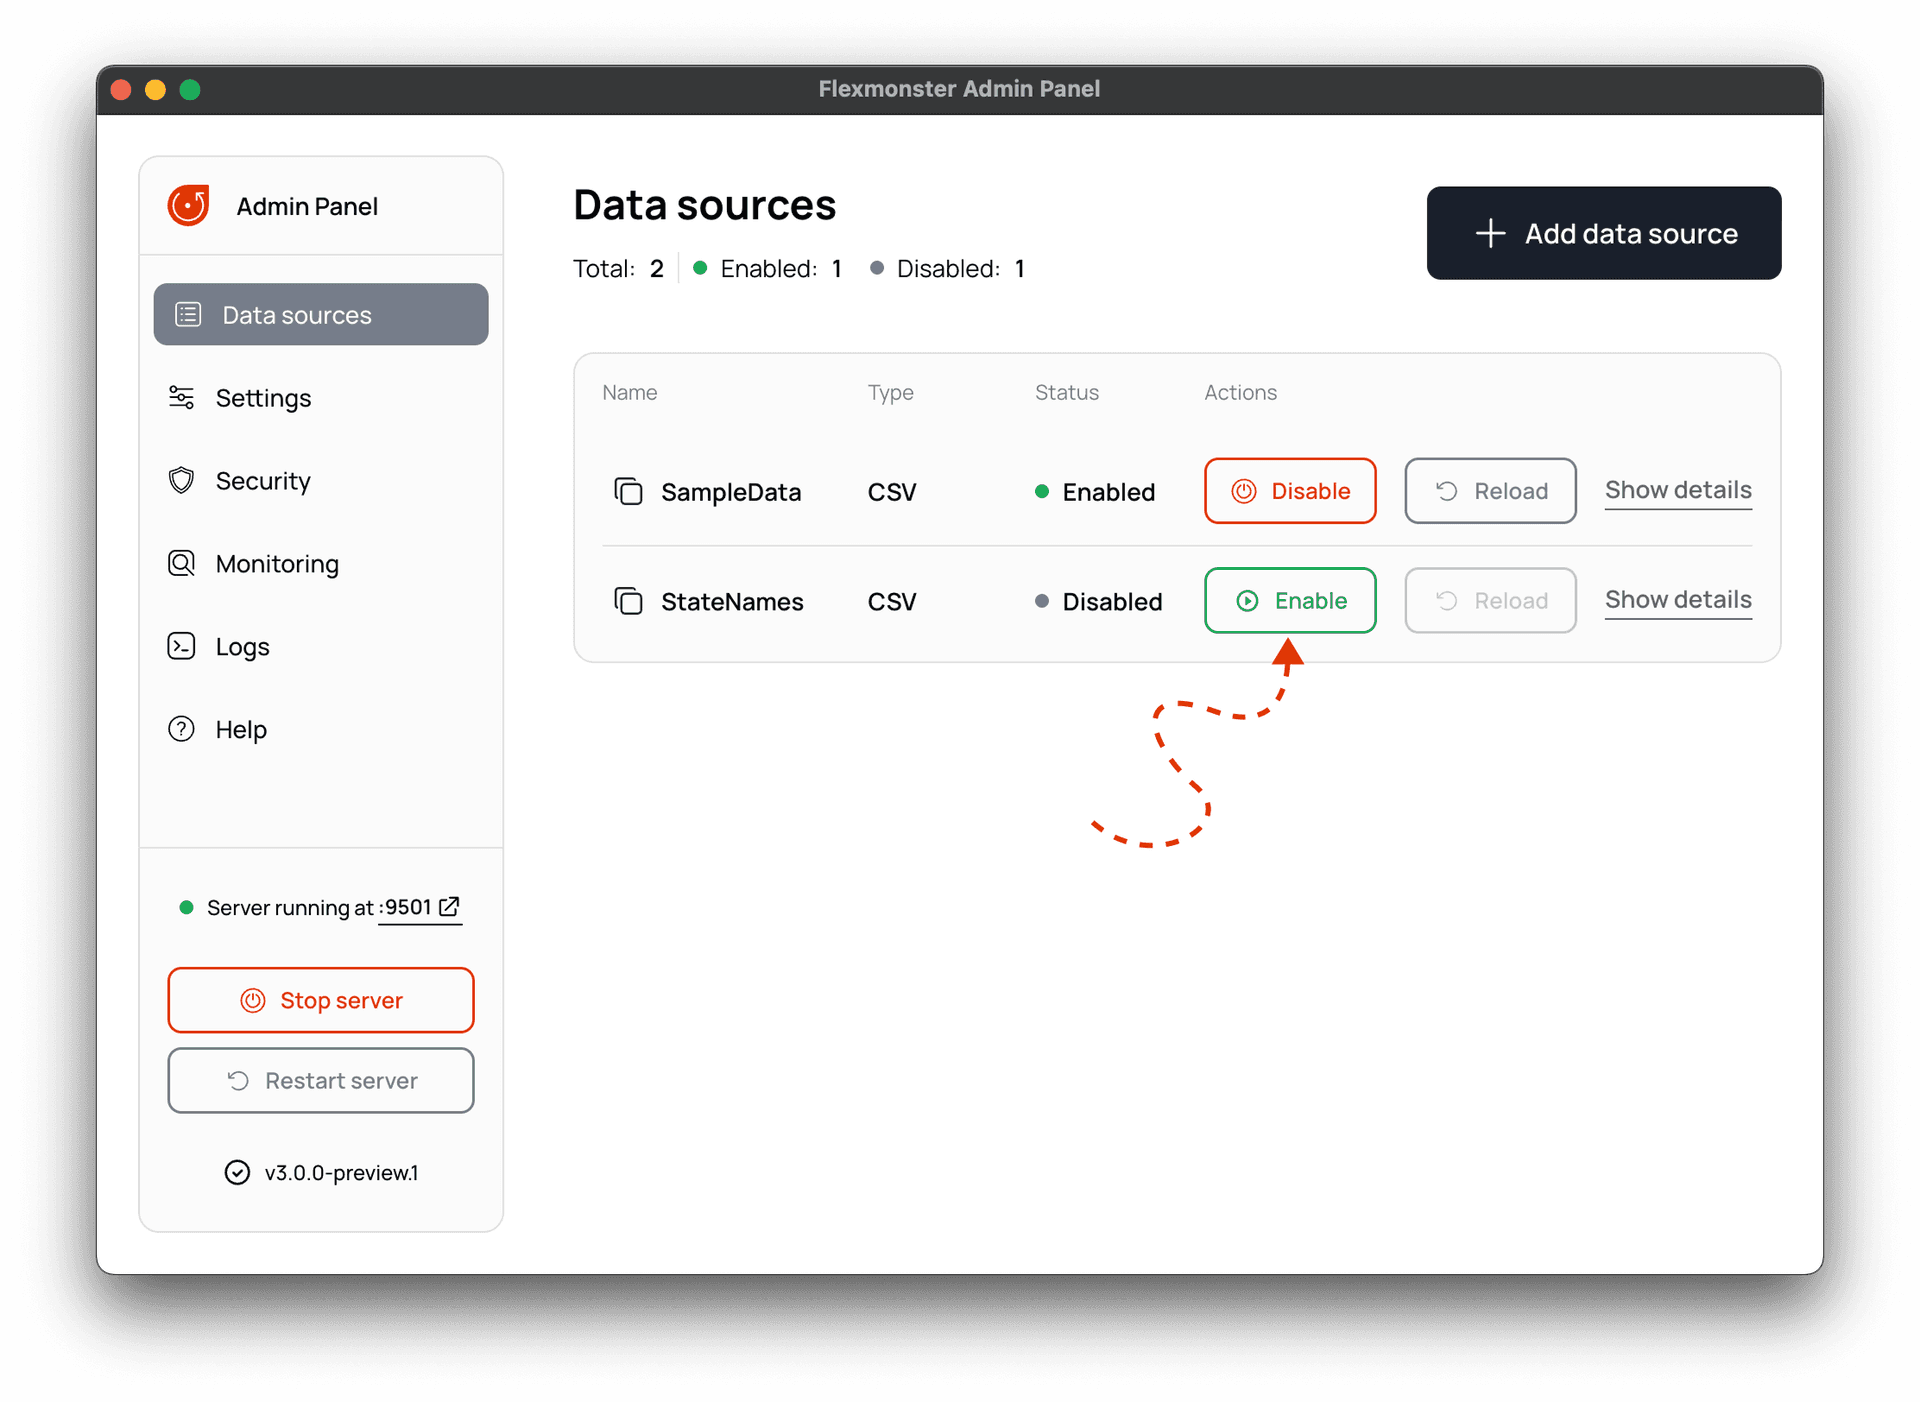Click the version checkmark badge icon
Viewport: 1920px width, 1402px height.
[237, 1172]
